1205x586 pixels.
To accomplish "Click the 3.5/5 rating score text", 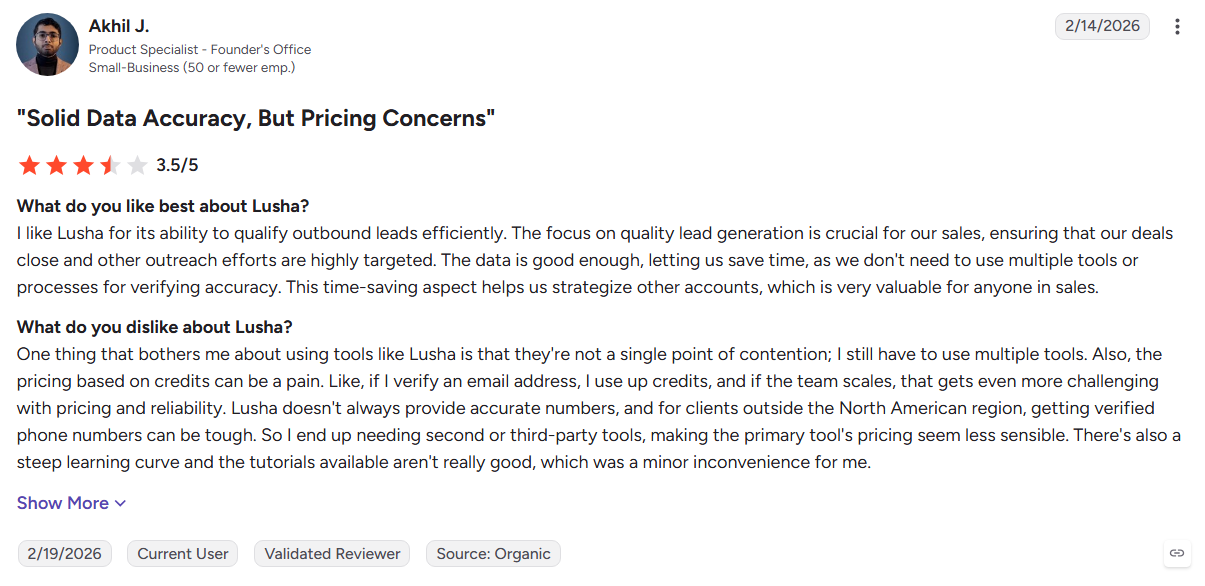I will point(177,165).
